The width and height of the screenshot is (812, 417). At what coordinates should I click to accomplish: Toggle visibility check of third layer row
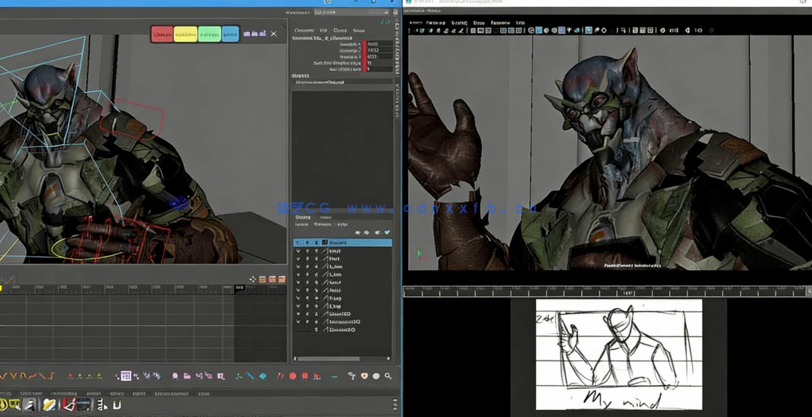click(298, 259)
